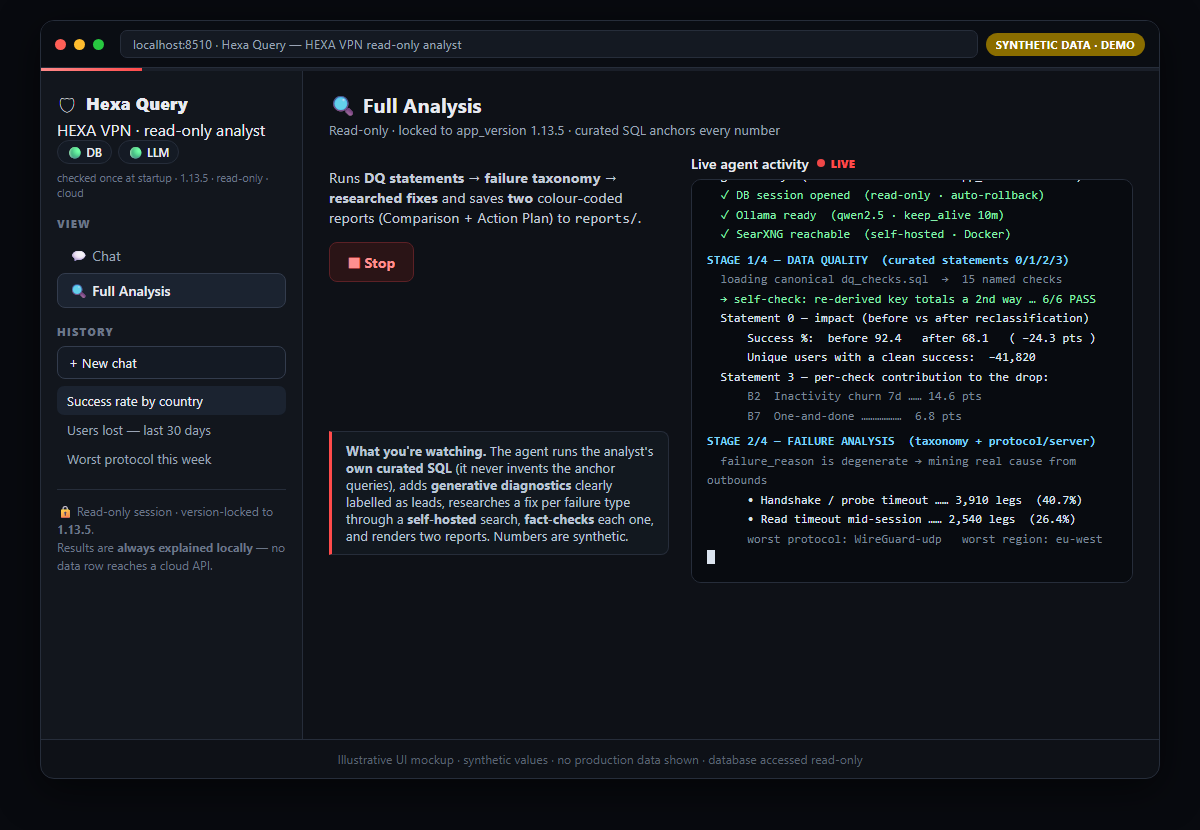The width and height of the screenshot is (1200, 830).
Task: Click the 'Read-only · locked to app_version 1.13.5' subtitle
Action: click(x=554, y=130)
